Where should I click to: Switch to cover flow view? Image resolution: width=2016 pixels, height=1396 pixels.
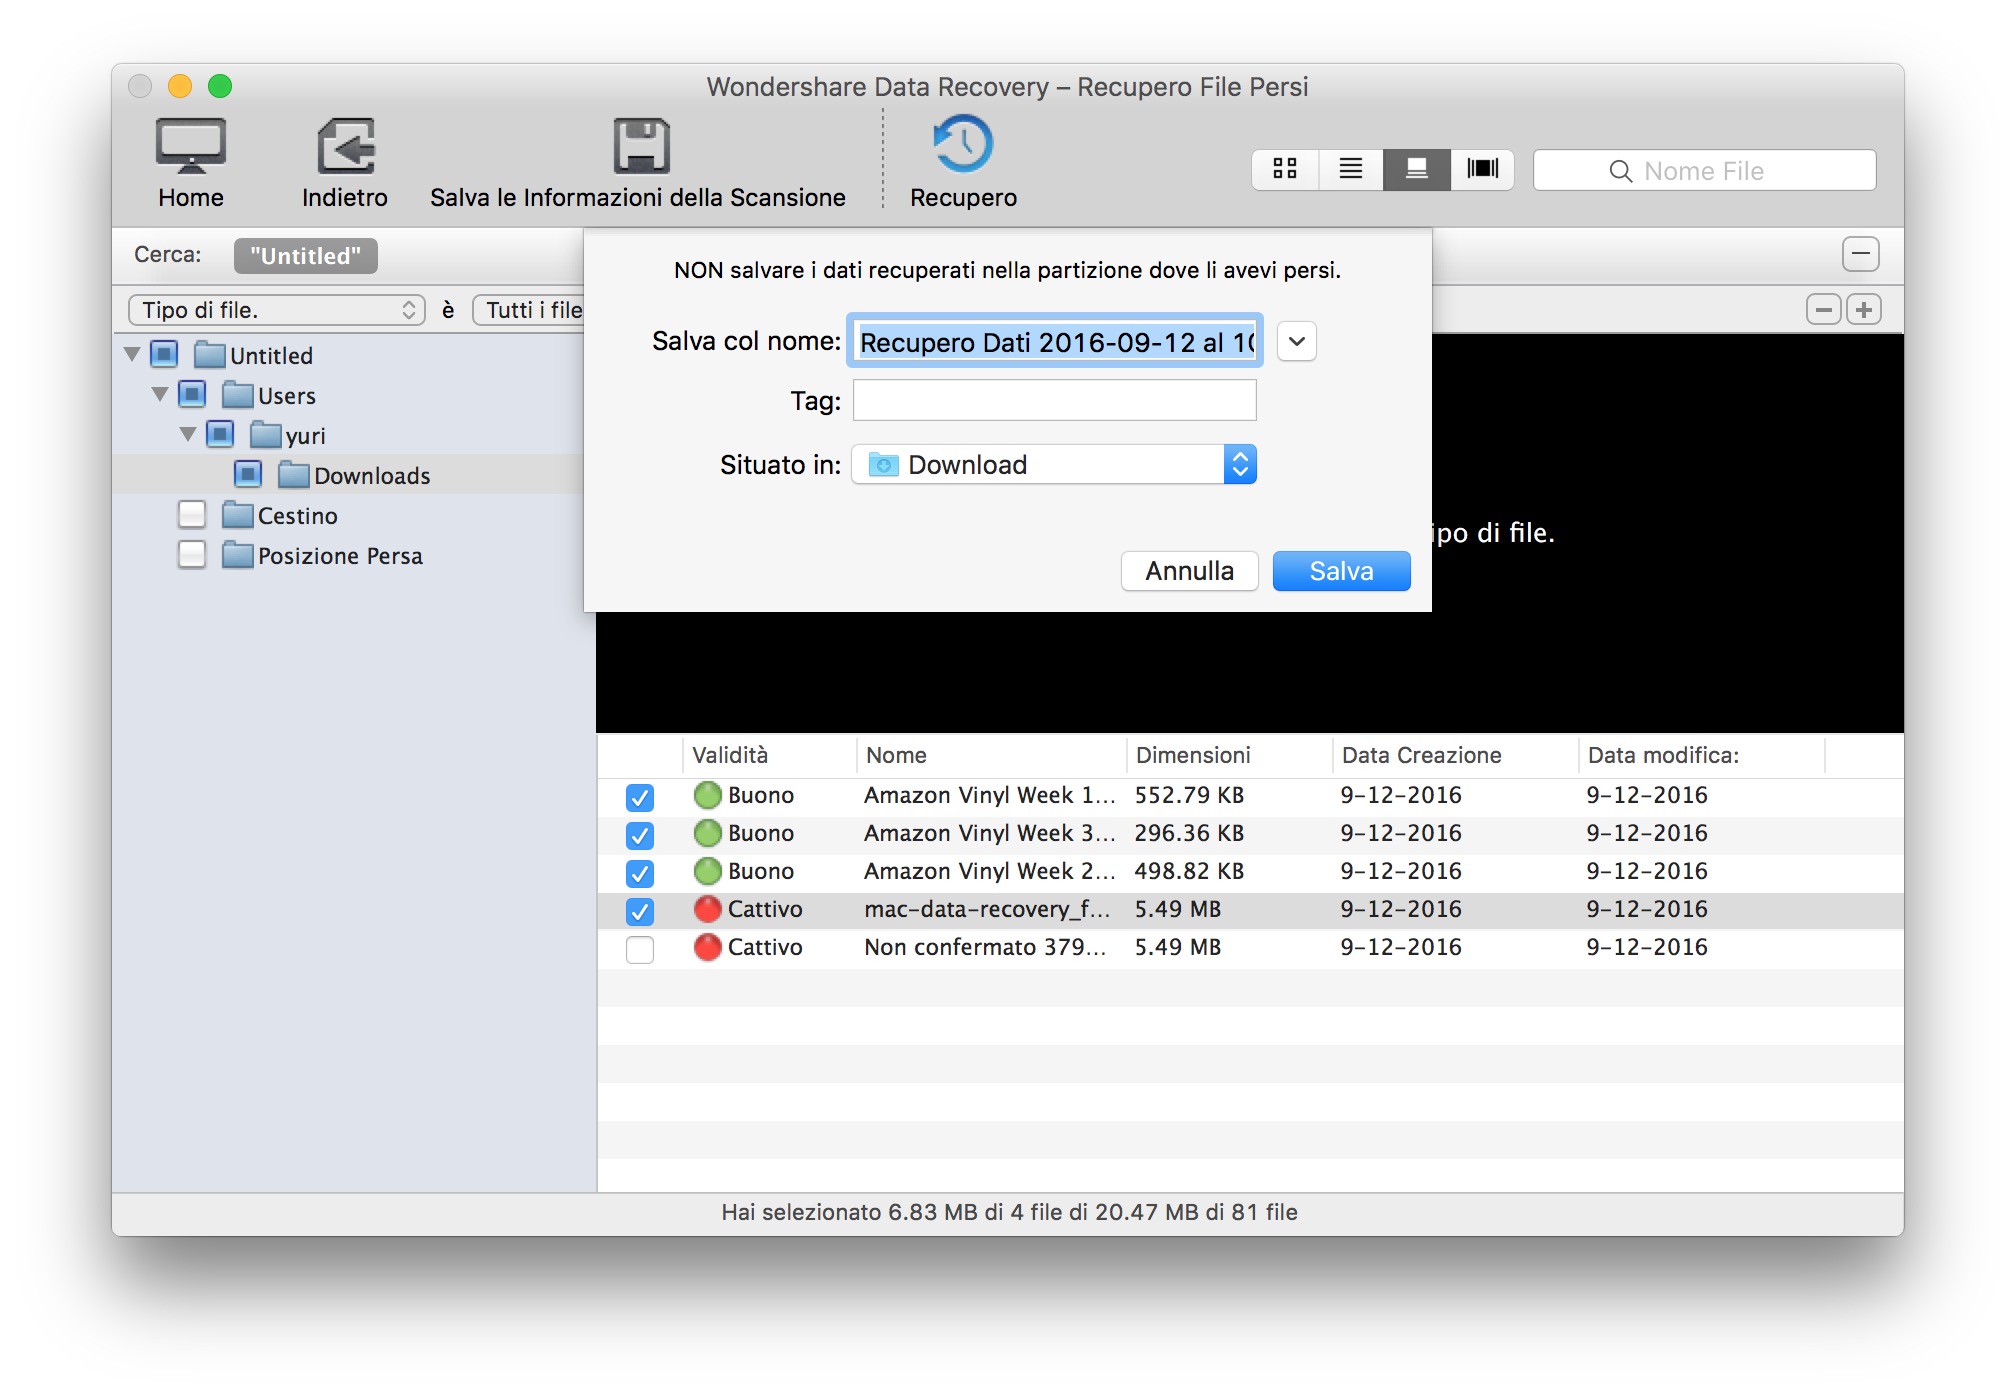click(1482, 169)
